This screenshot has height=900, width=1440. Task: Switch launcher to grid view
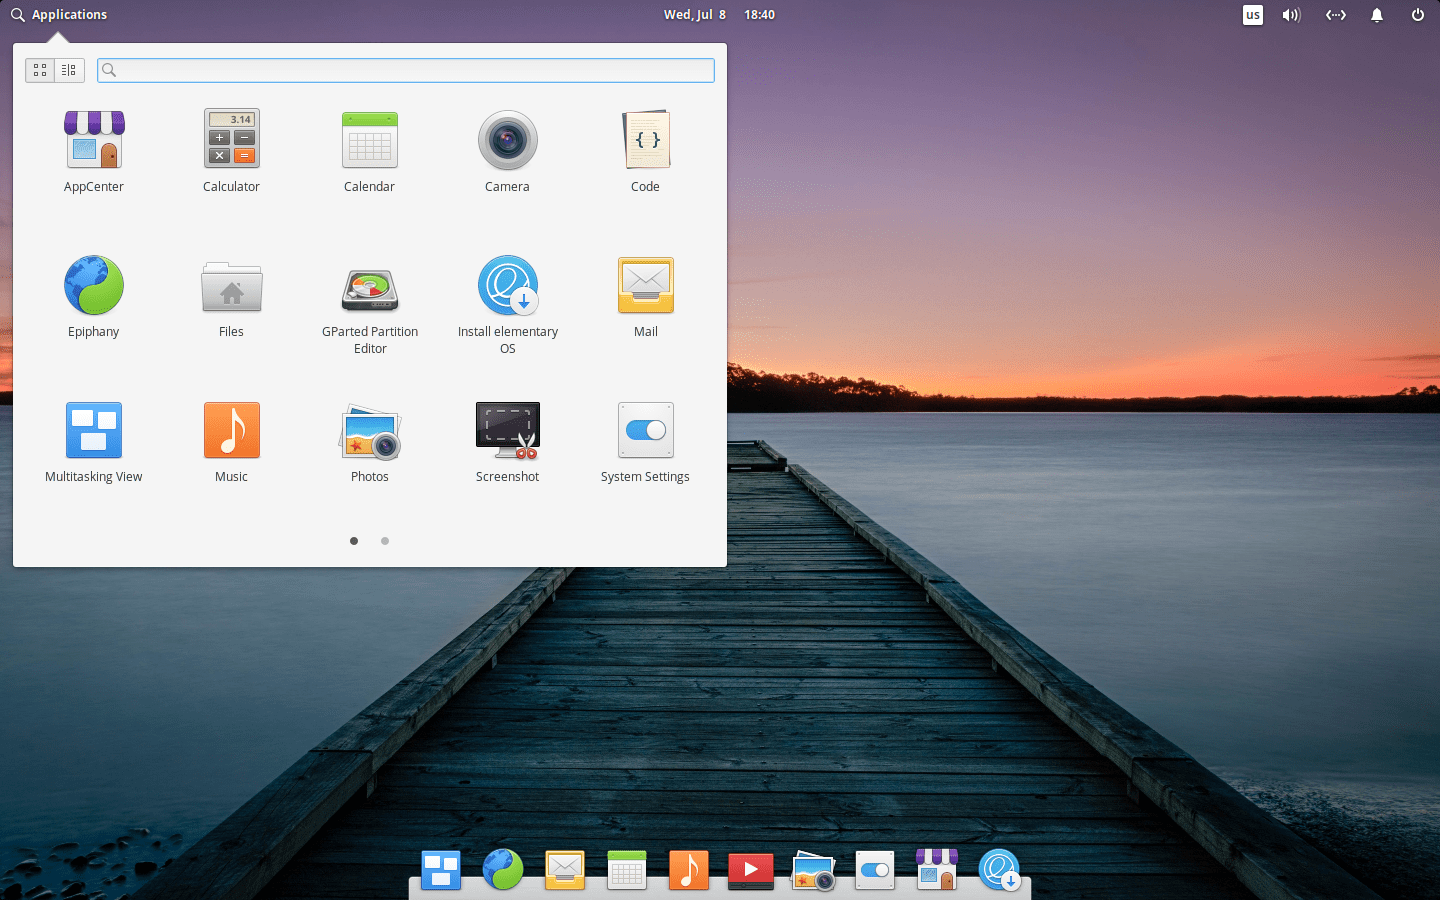(40, 70)
